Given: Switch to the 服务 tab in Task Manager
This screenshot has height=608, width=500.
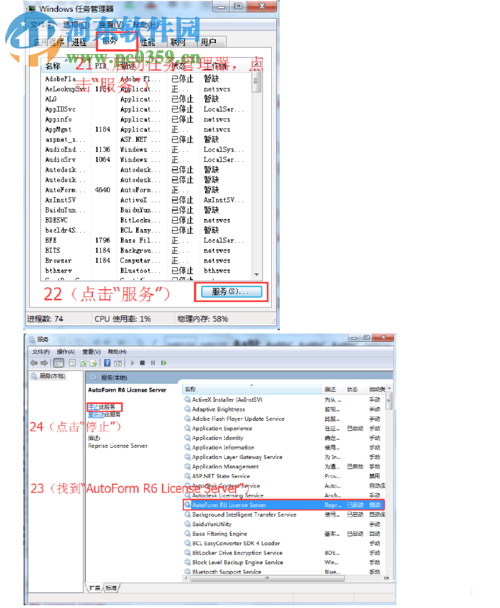Looking at the screenshot, I should [110, 41].
